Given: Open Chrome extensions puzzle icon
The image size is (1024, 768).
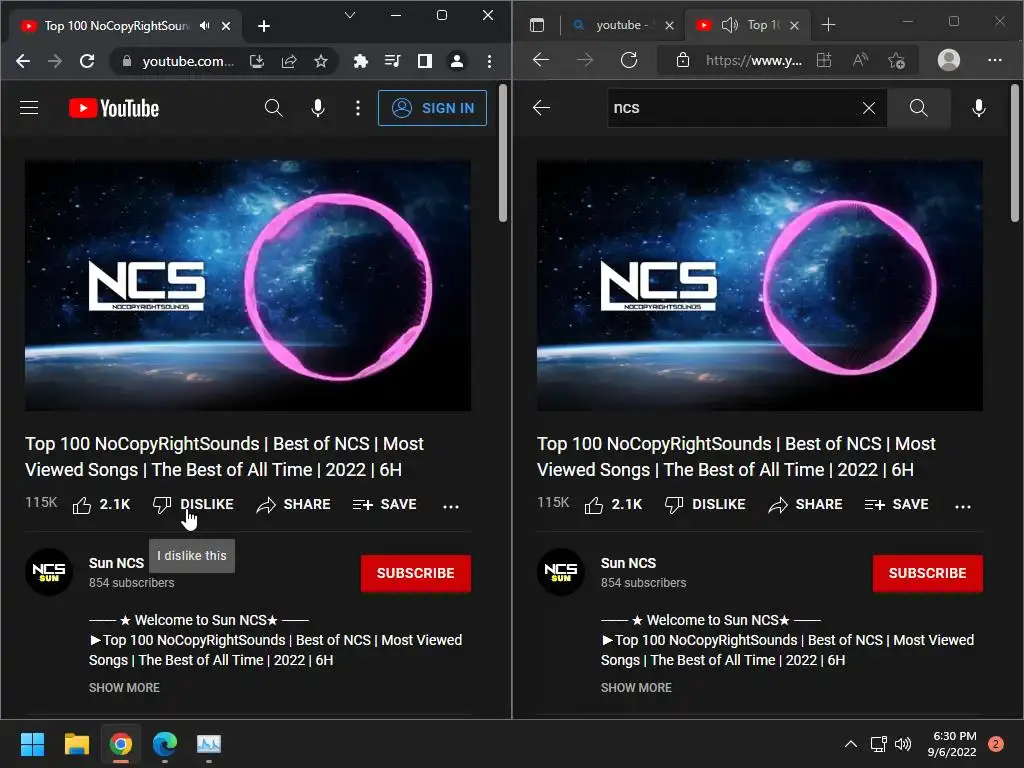Looking at the screenshot, I should point(360,61).
